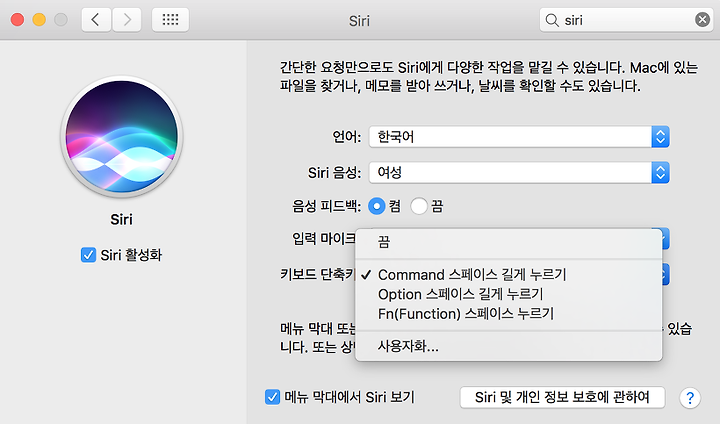720x424 pixels.
Task: Click into the siri search field
Action: tap(626, 20)
